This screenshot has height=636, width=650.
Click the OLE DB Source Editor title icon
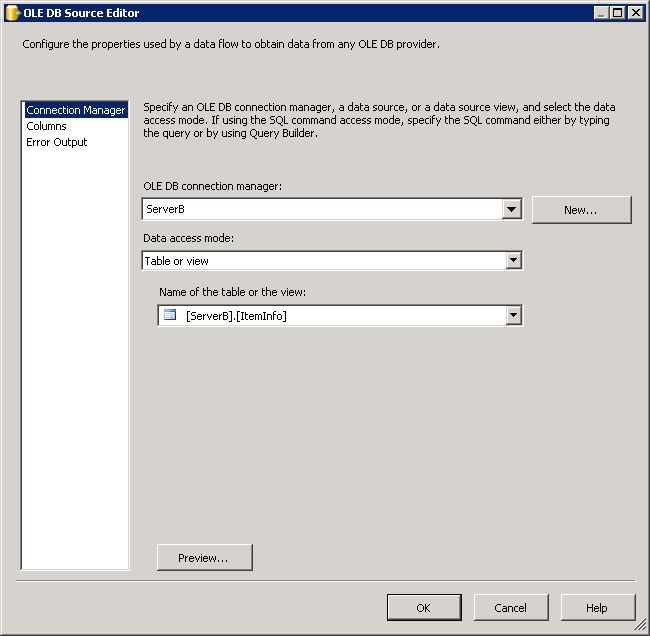point(12,13)
